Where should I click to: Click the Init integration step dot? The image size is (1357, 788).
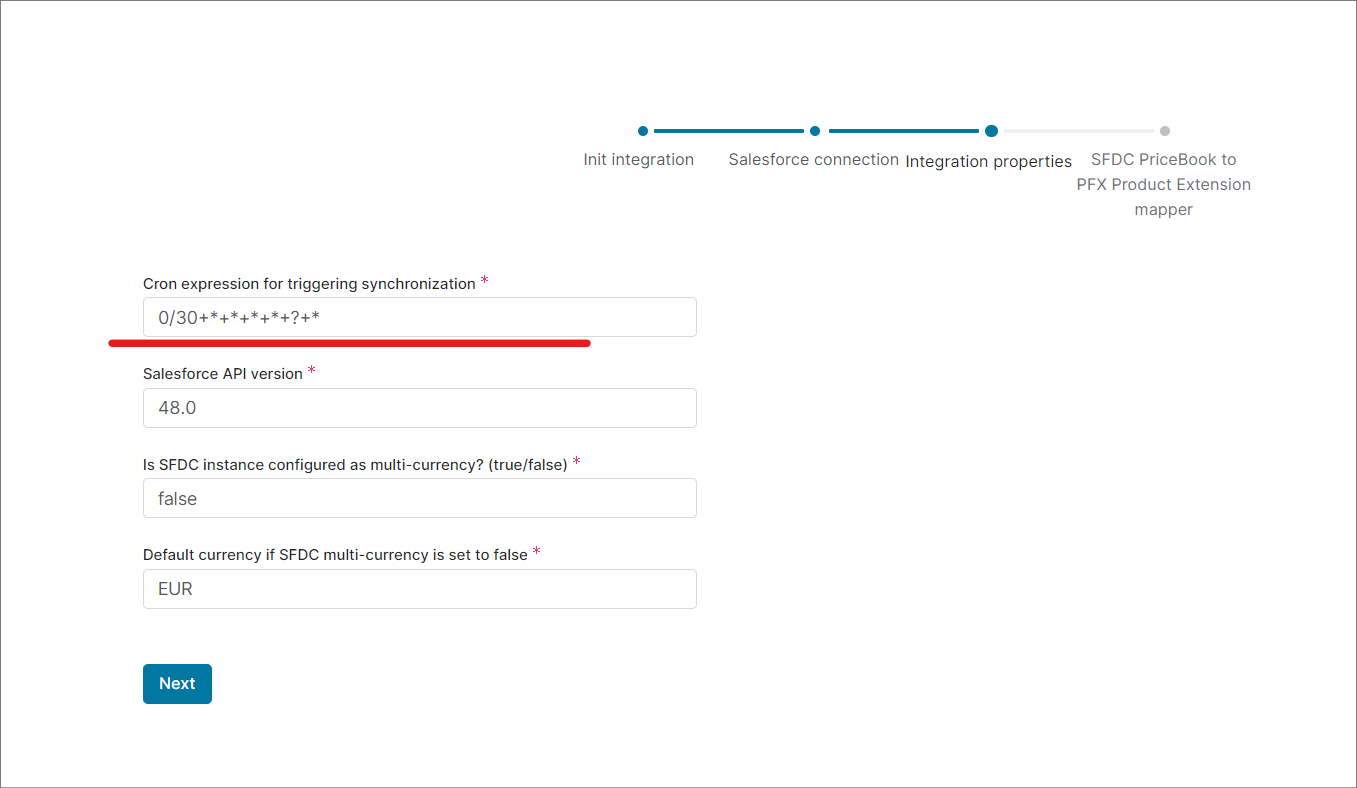coord(643,131)
